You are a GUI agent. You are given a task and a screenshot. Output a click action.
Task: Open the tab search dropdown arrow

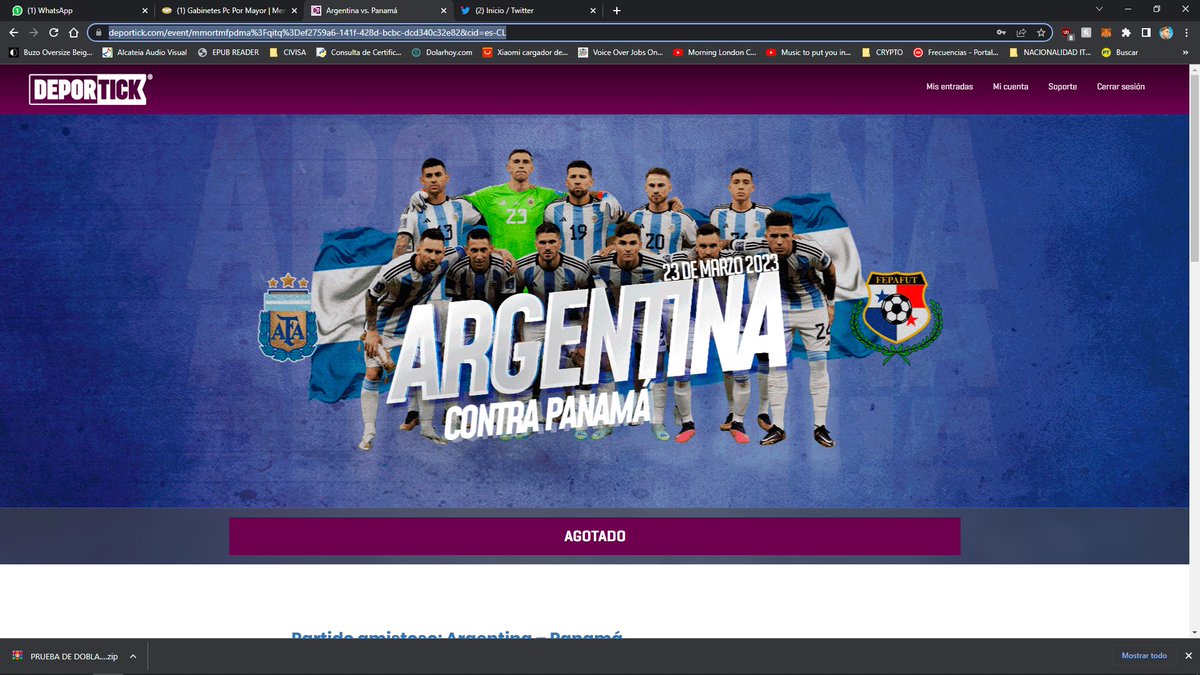[1099, 9]
